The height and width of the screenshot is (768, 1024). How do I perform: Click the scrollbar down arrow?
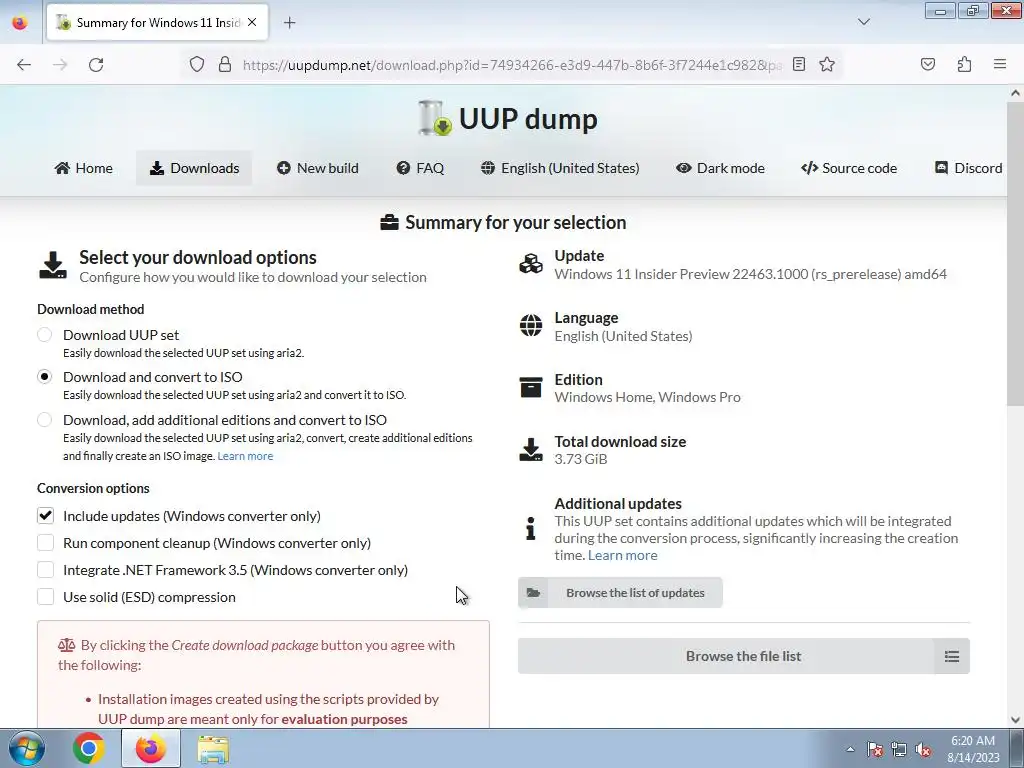(1016, 720)
